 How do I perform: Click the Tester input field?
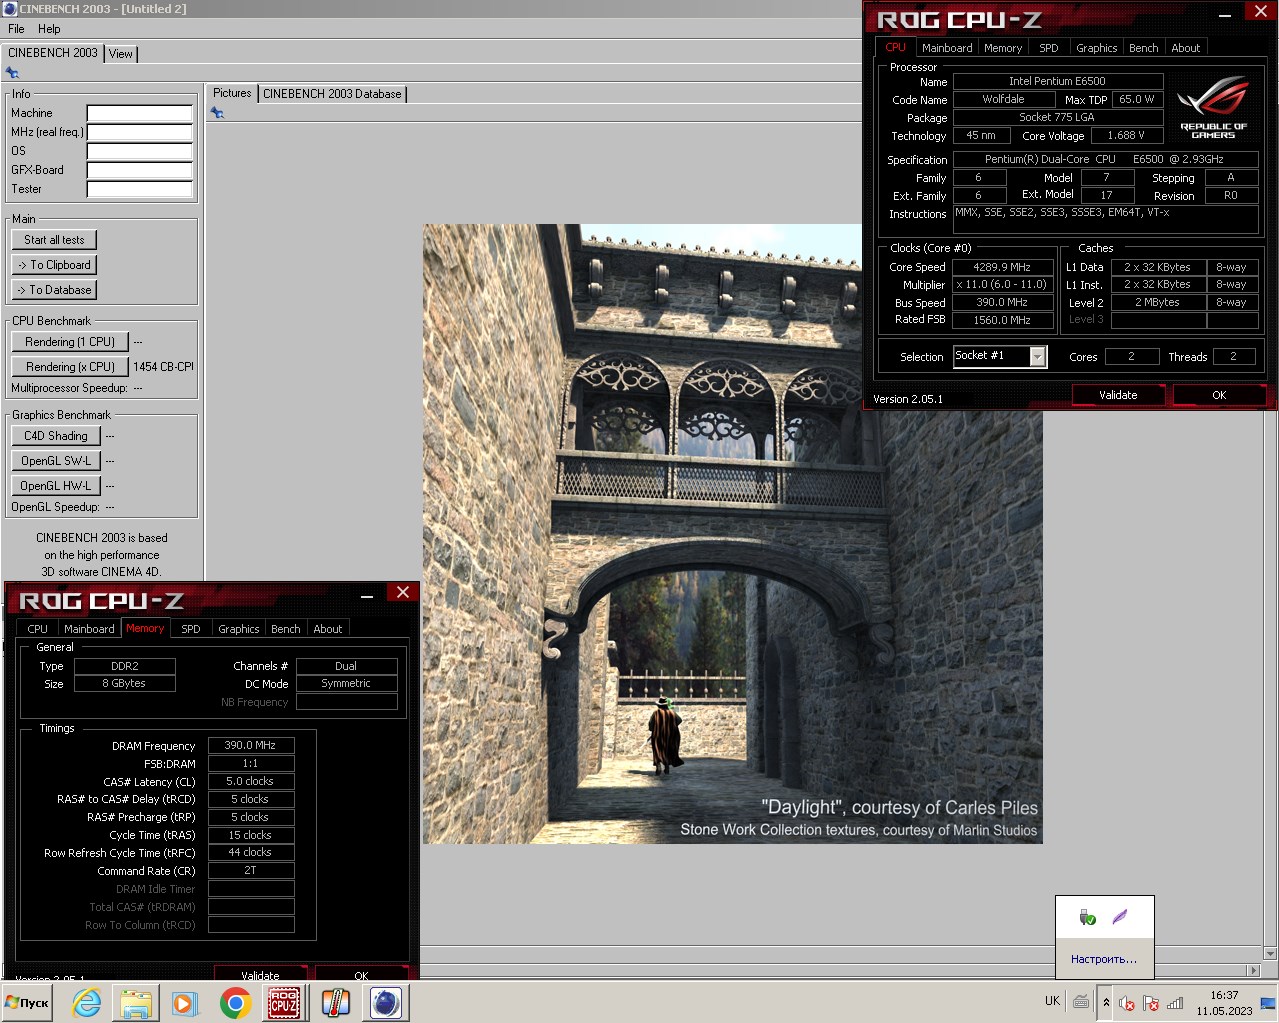pyautogui.click(x=140, y=189)
